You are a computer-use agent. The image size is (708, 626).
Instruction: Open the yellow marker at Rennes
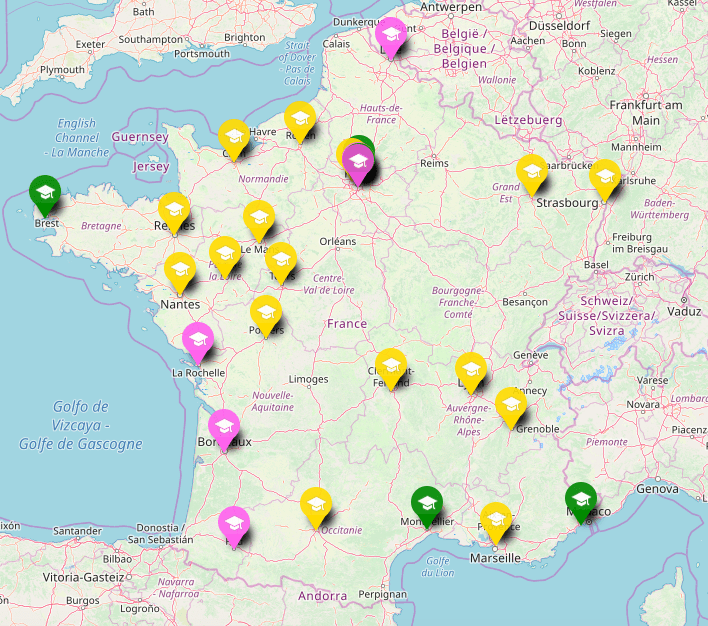click(174, 209)
